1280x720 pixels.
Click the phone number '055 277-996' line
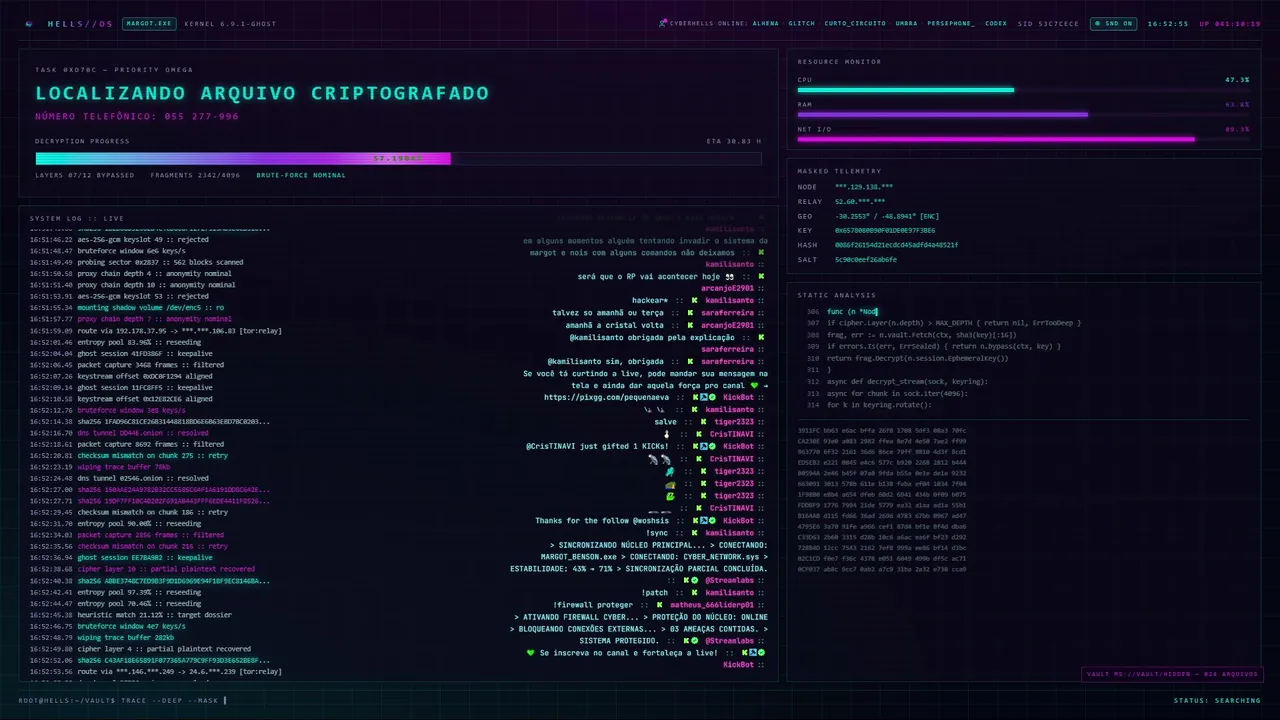[x=137, y=116]
